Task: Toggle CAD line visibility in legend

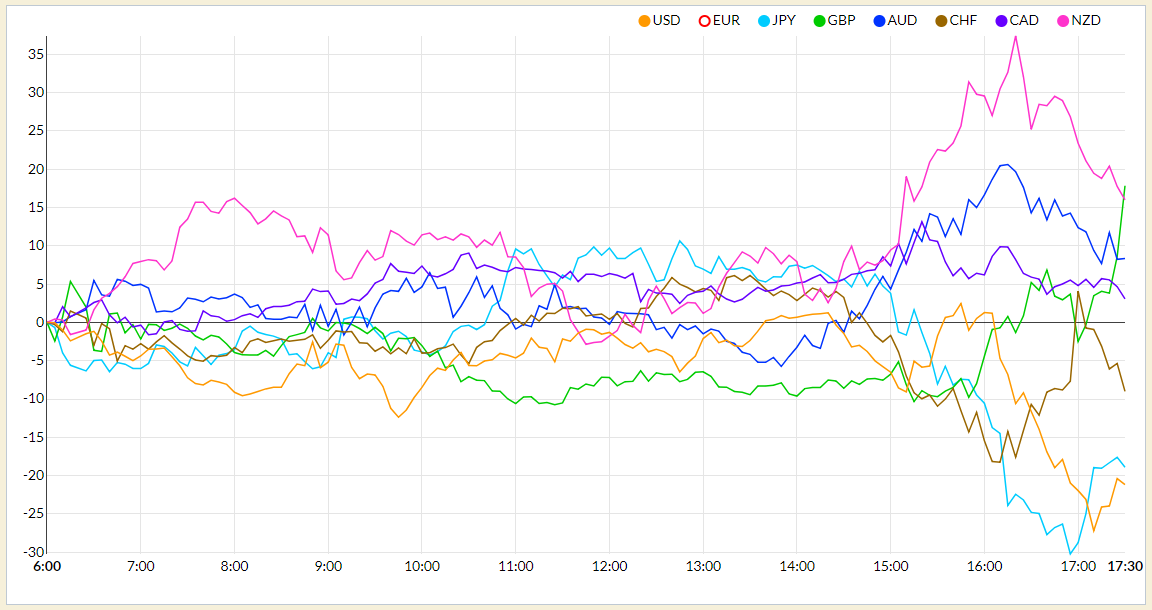Action: pos(1001,21)
